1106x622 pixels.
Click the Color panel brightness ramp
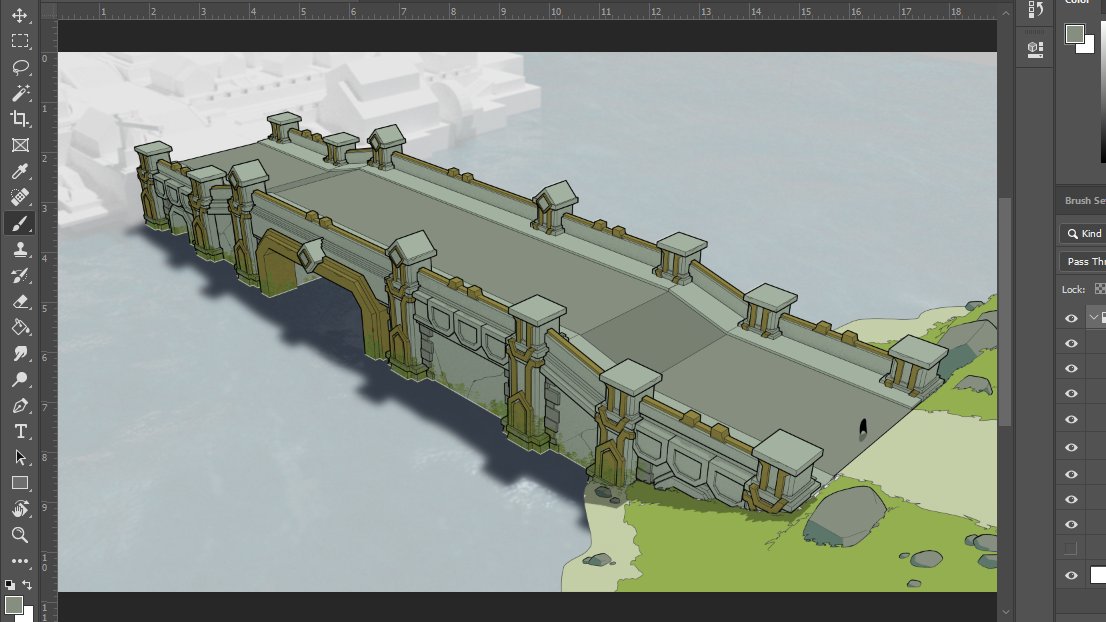coord(1103,92)
